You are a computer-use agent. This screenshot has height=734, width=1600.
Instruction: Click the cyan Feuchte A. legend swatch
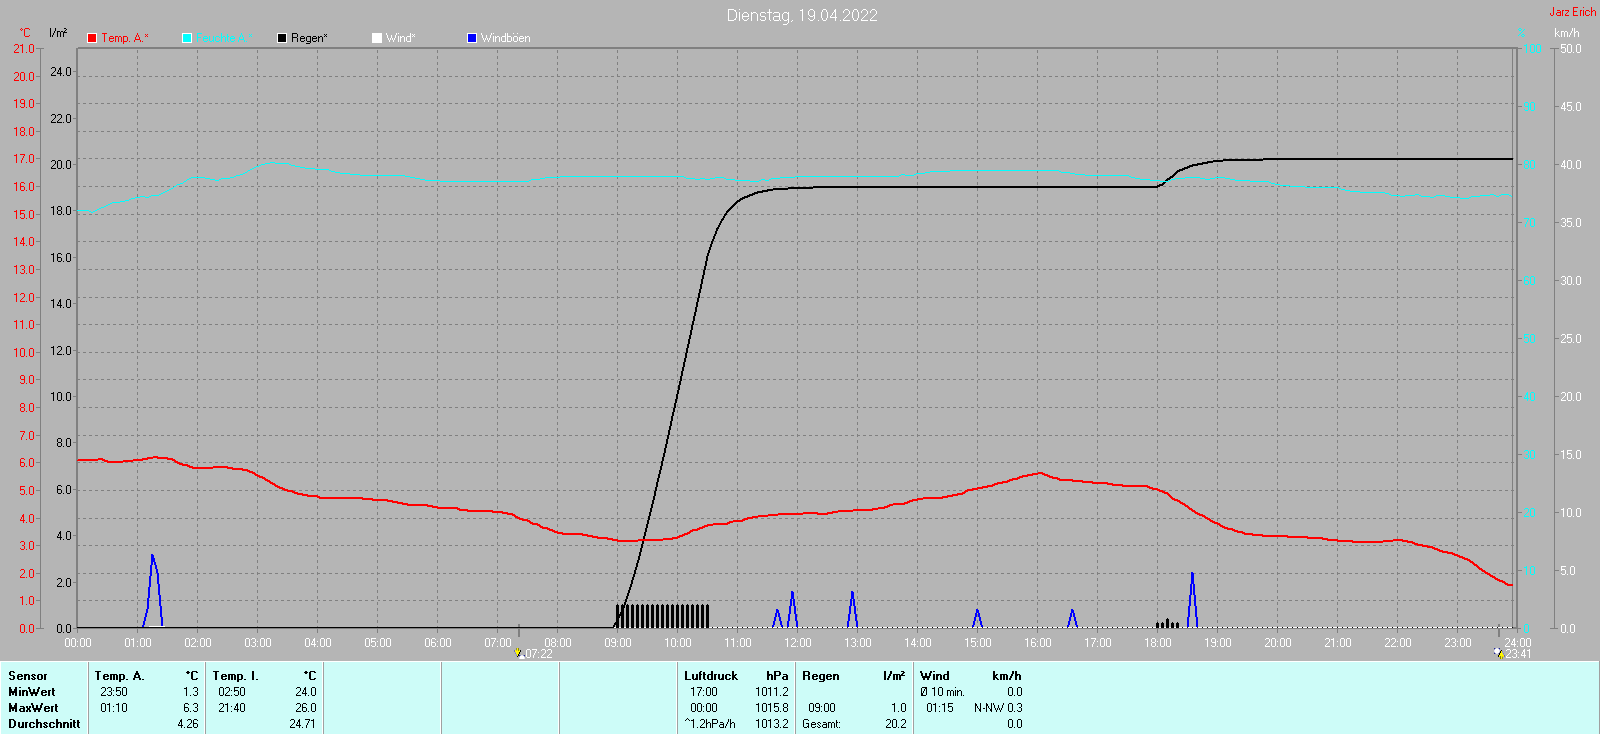pos(187,38)
